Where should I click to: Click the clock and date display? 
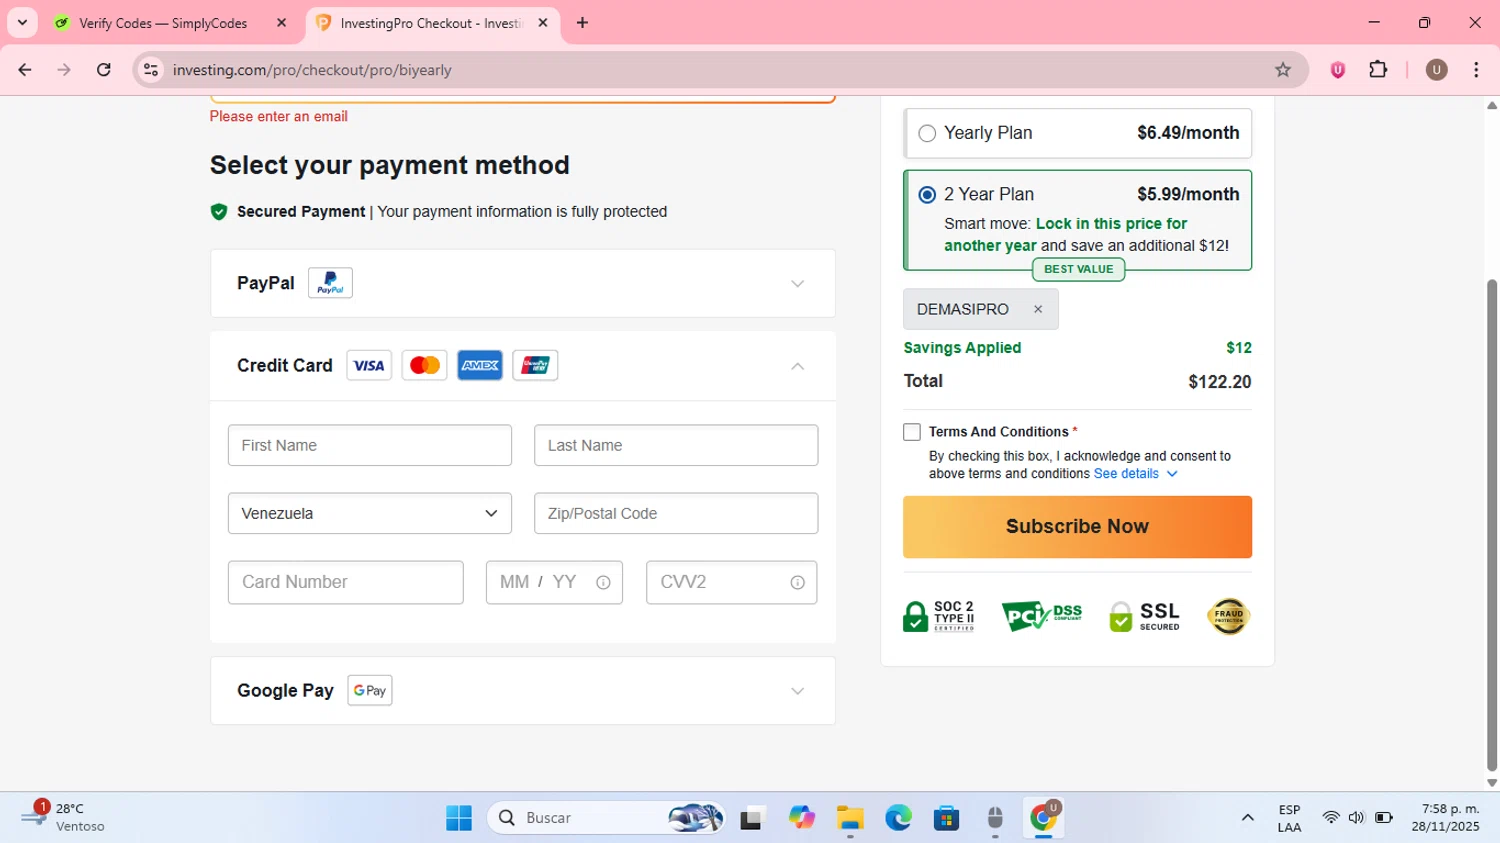[x=1446, y=818]
